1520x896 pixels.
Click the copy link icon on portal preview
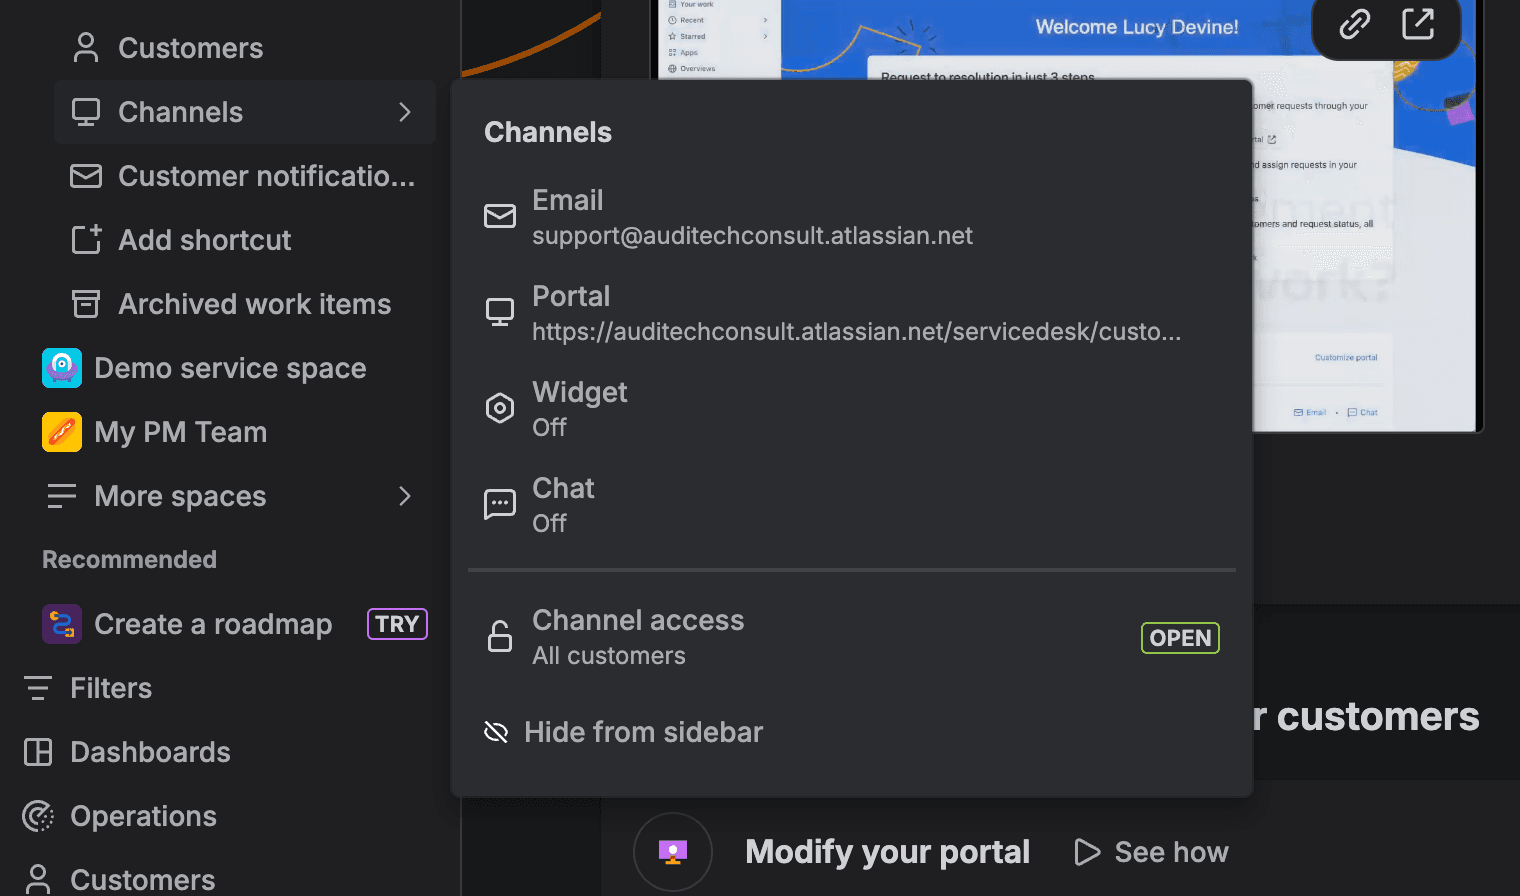pyautogui.click(x=1354, y=23)
